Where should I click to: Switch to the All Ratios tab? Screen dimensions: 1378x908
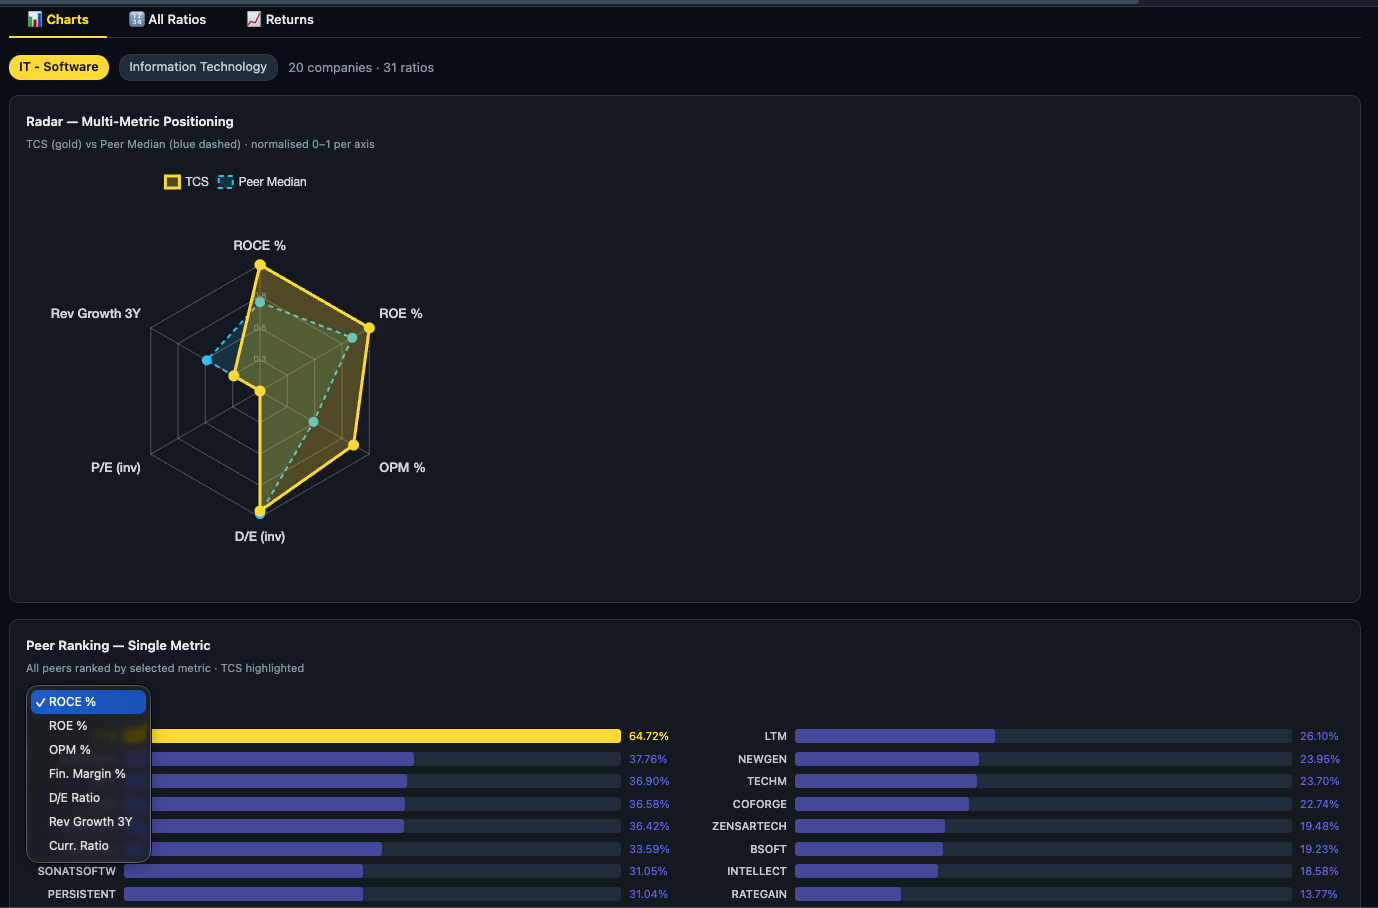166,18
